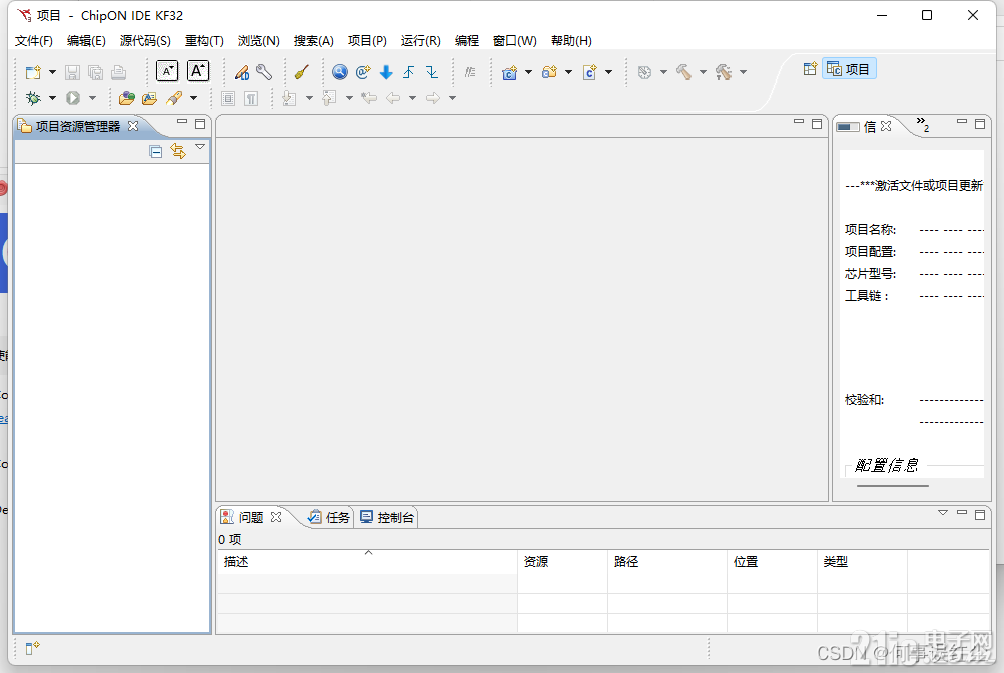This screenshot has height=673, width=1004.
Task: Switch to the 控制台 tab
Action: pos(387,517)
